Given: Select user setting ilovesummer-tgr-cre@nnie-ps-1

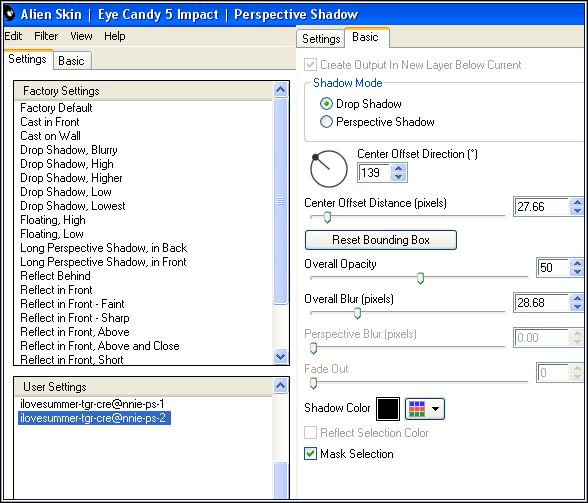Looking at the screenshot, I should [x=92, y=404].
